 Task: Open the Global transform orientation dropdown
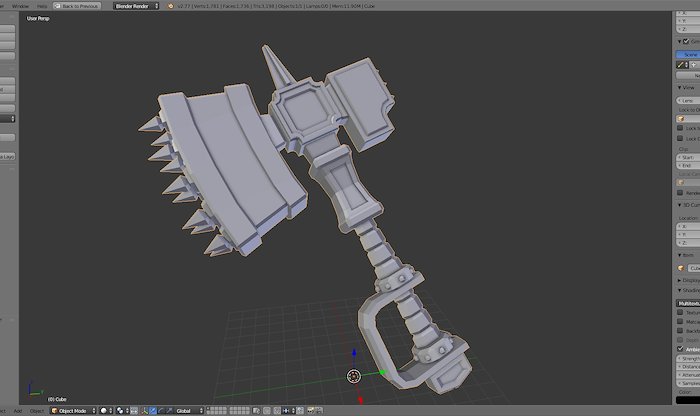point(190,410)
